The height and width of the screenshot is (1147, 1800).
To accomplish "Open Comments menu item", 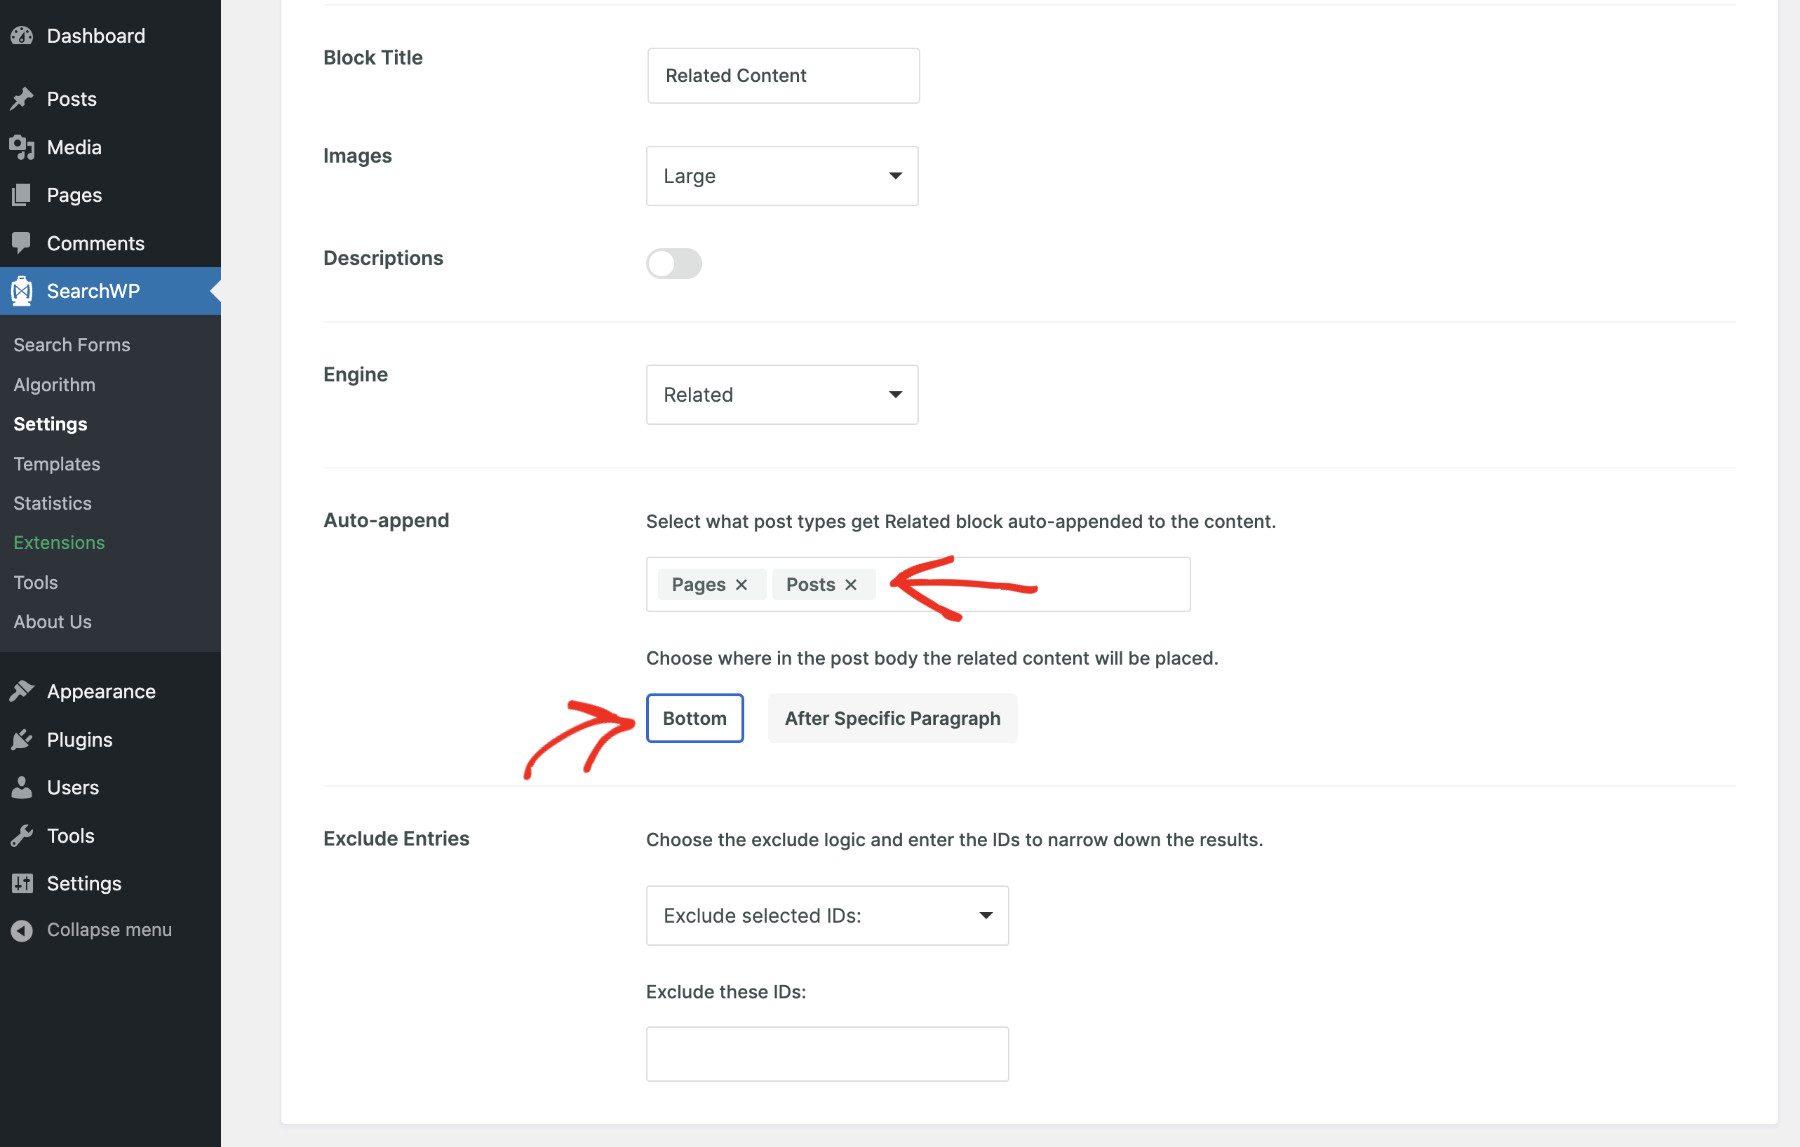I will (x=110, y=243).
